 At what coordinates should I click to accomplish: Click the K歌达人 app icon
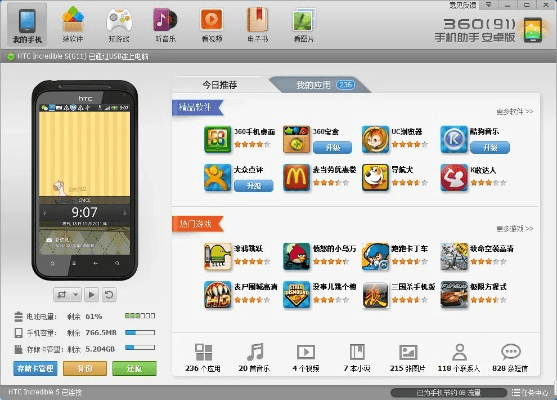(454, 178)
